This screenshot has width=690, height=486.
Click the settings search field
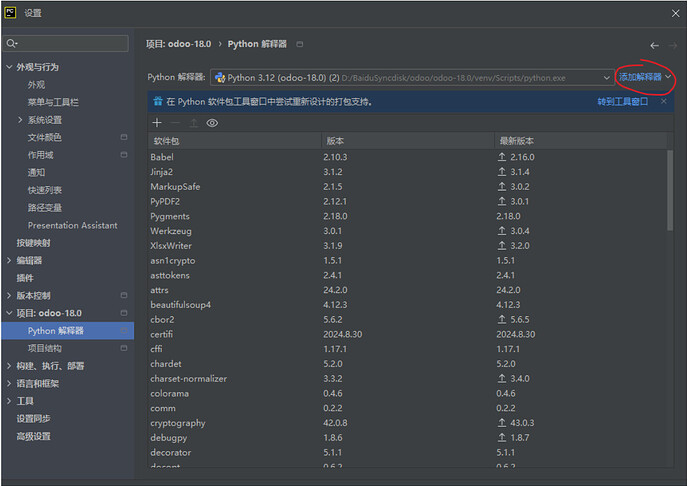click(67, 43)
